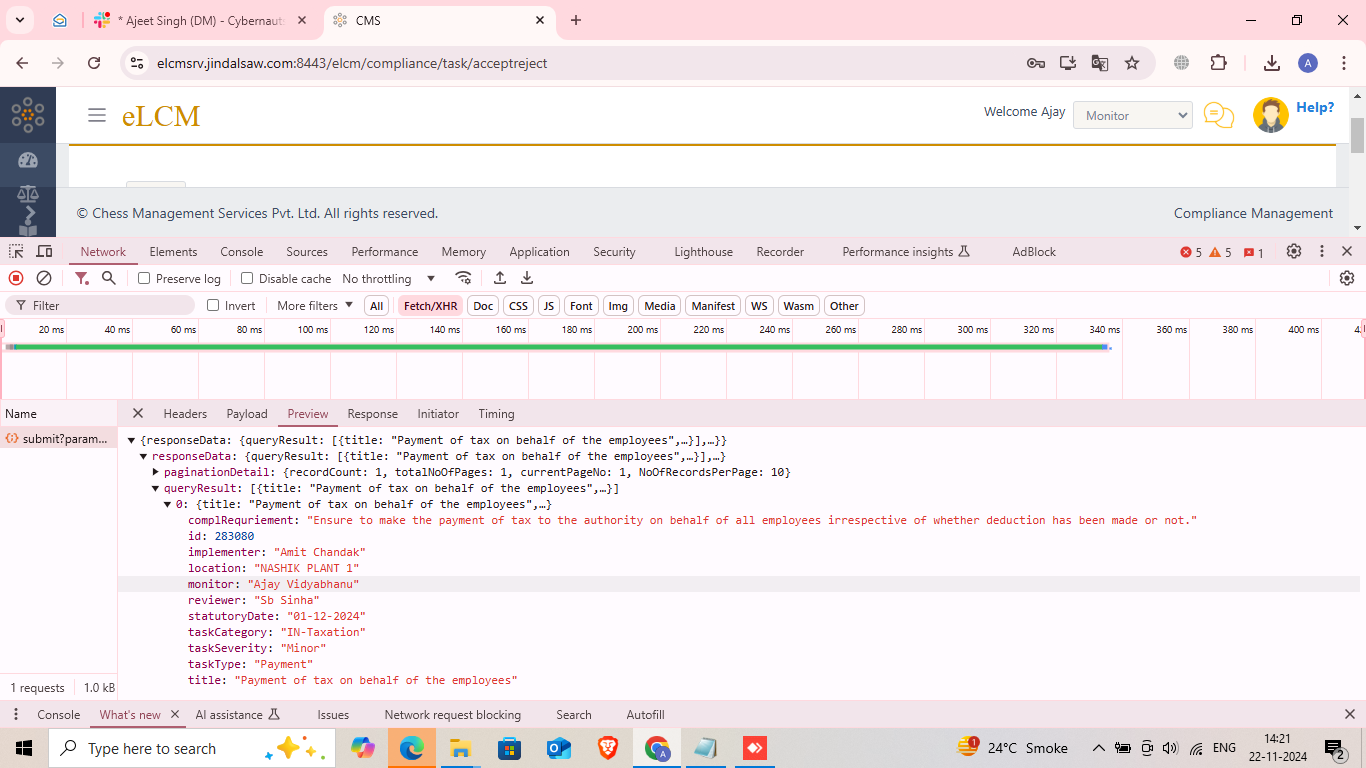
Task: Switch to the Headers tab
Action: (x=185, y=414)
